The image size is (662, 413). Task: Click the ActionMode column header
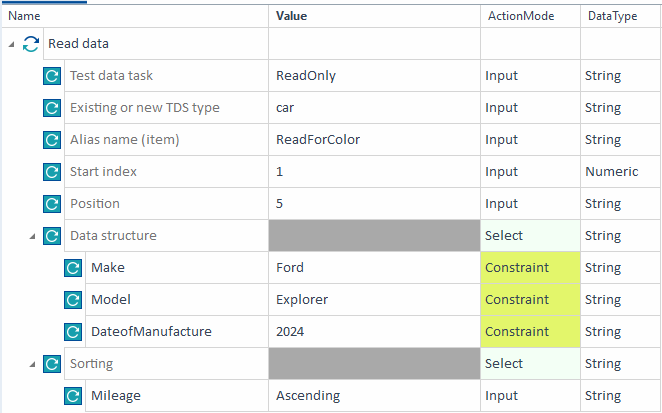[x=520, y=16]
